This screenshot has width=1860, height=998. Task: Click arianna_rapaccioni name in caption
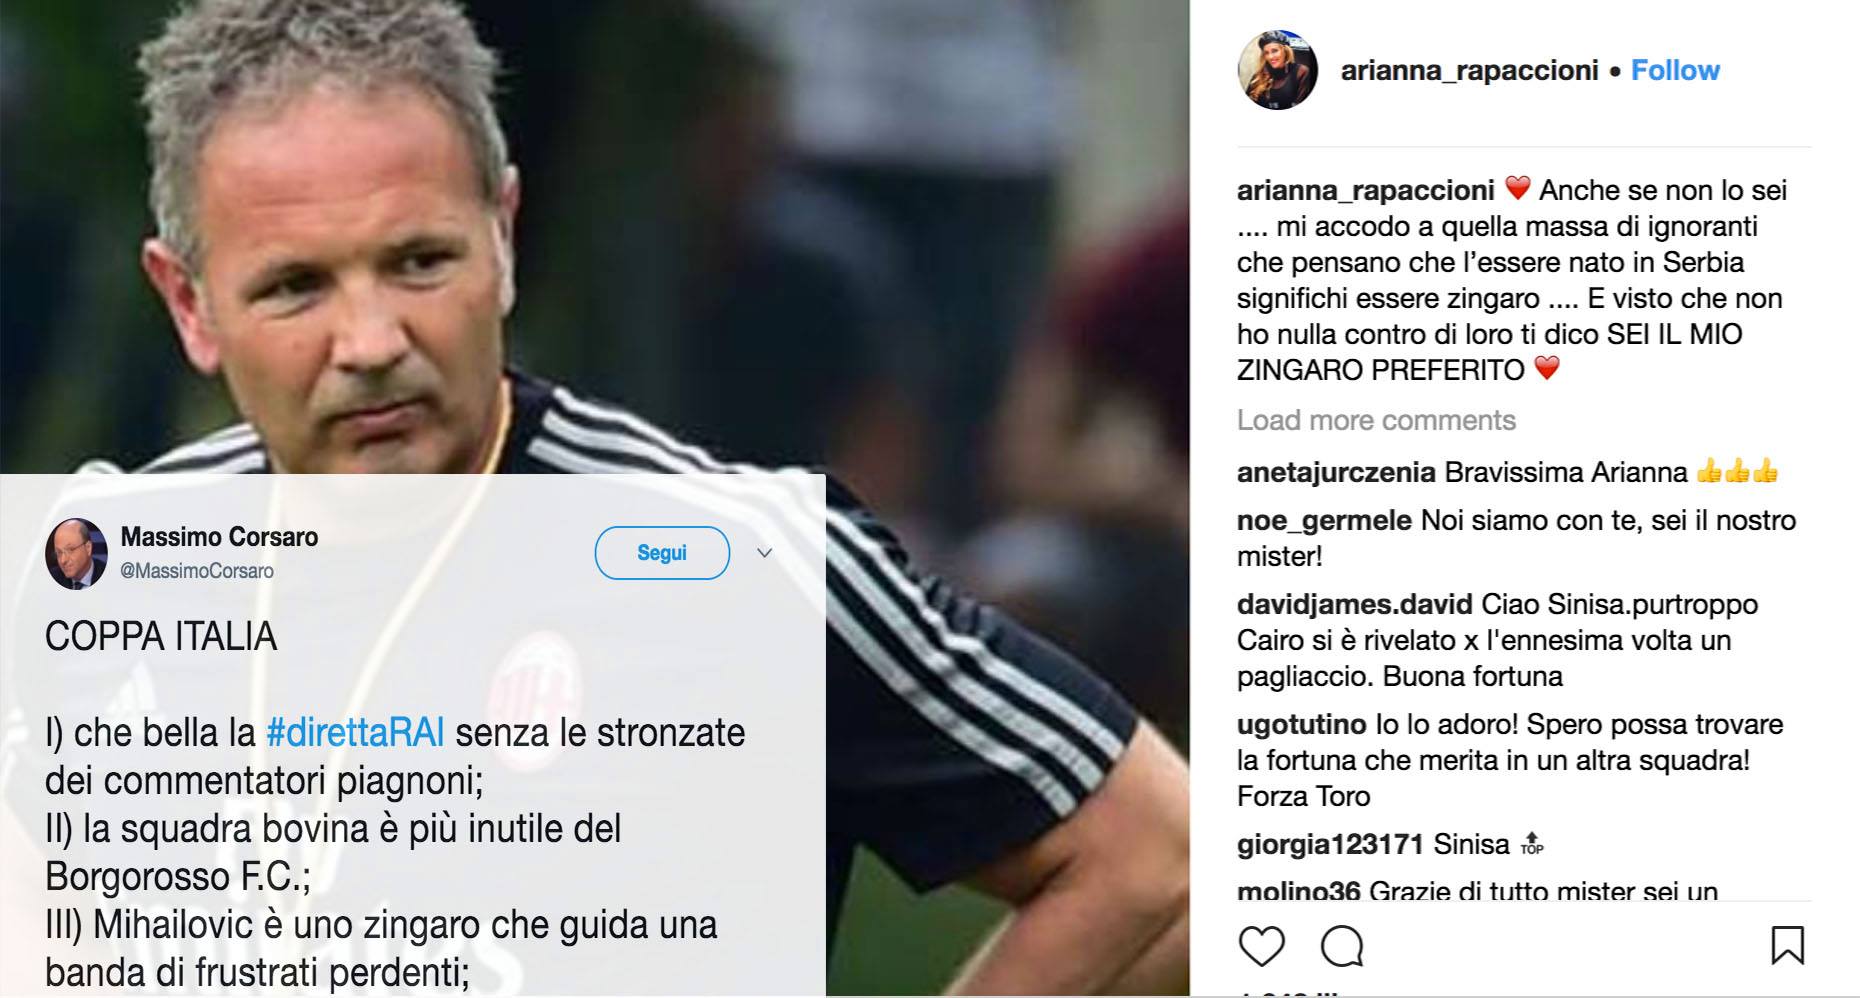[x=1366, y=190]
